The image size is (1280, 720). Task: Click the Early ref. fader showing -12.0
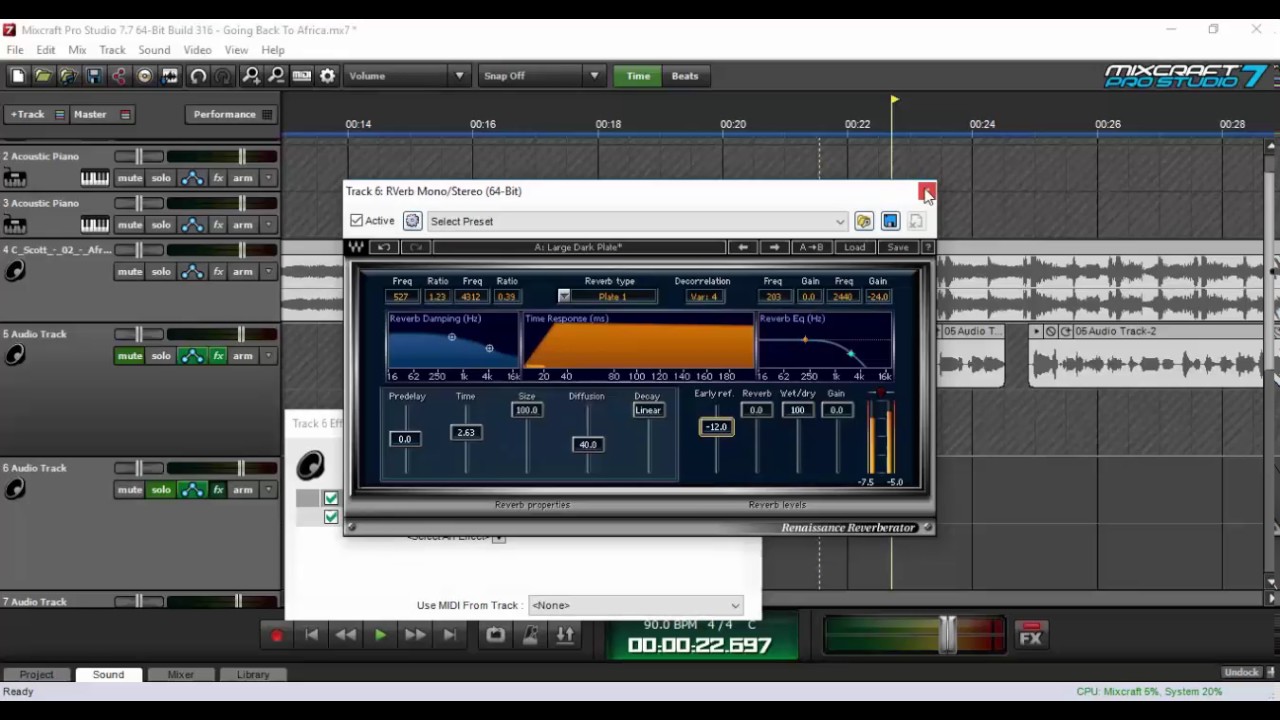[x=716, y=427]
